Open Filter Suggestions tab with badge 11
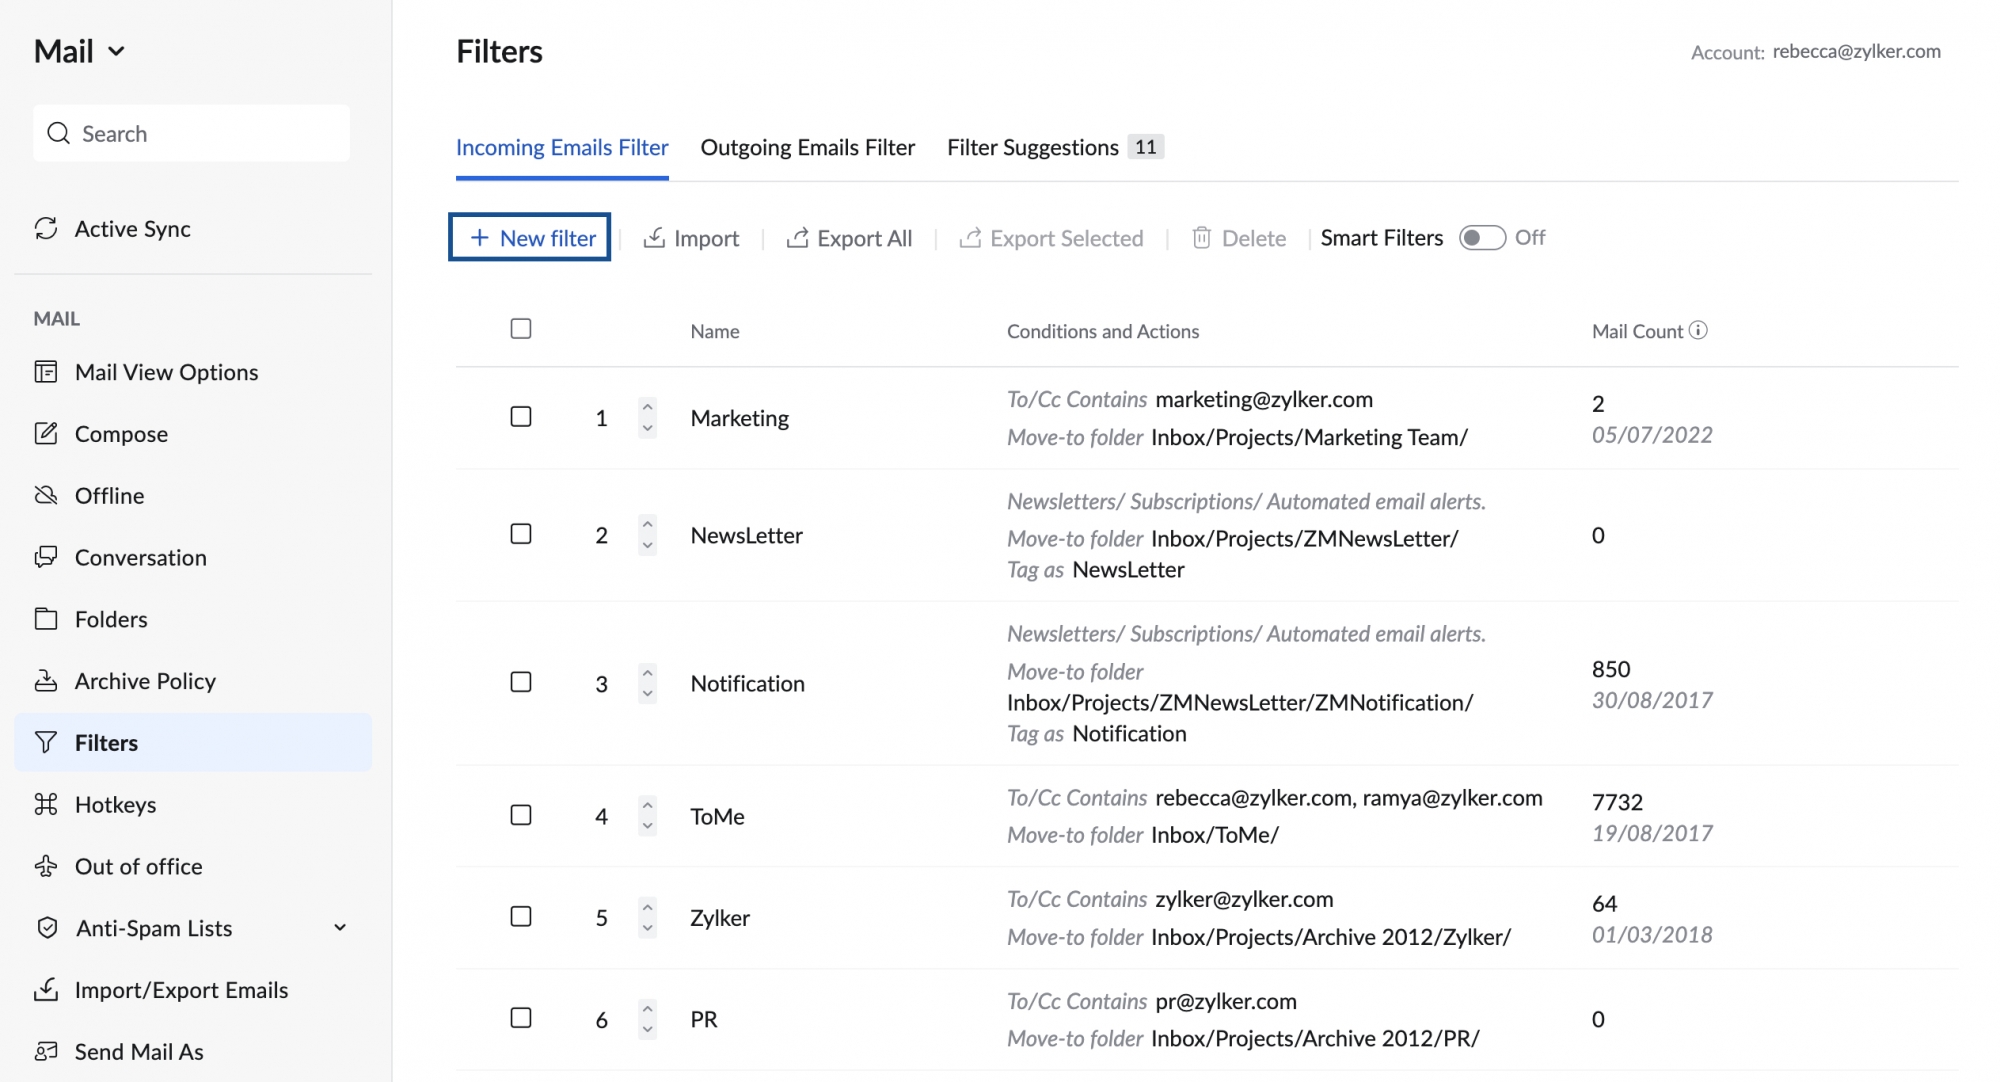This screenshot has width=2000, height=1082. [1053, 147]
